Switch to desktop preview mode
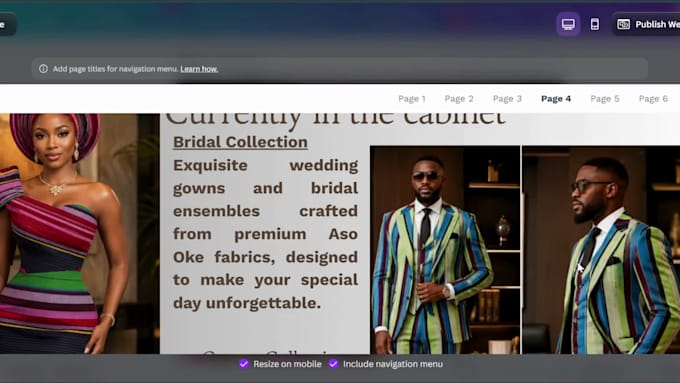 568,24
